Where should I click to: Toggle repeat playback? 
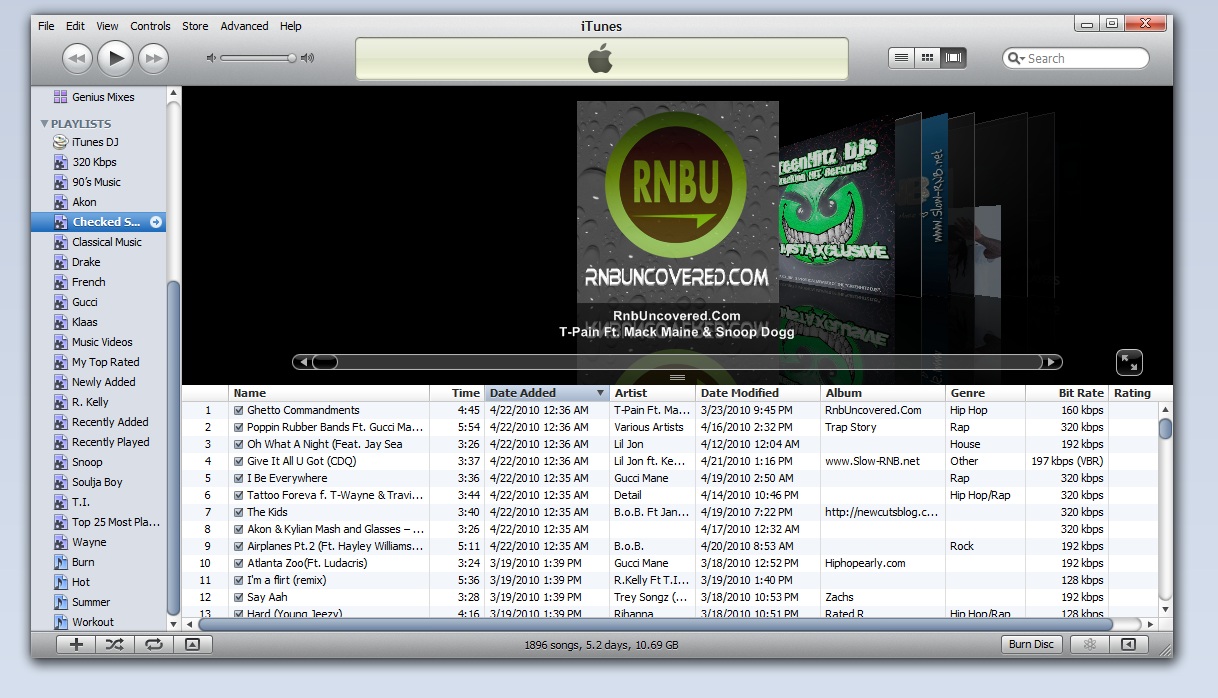click(x=153, y=644)
